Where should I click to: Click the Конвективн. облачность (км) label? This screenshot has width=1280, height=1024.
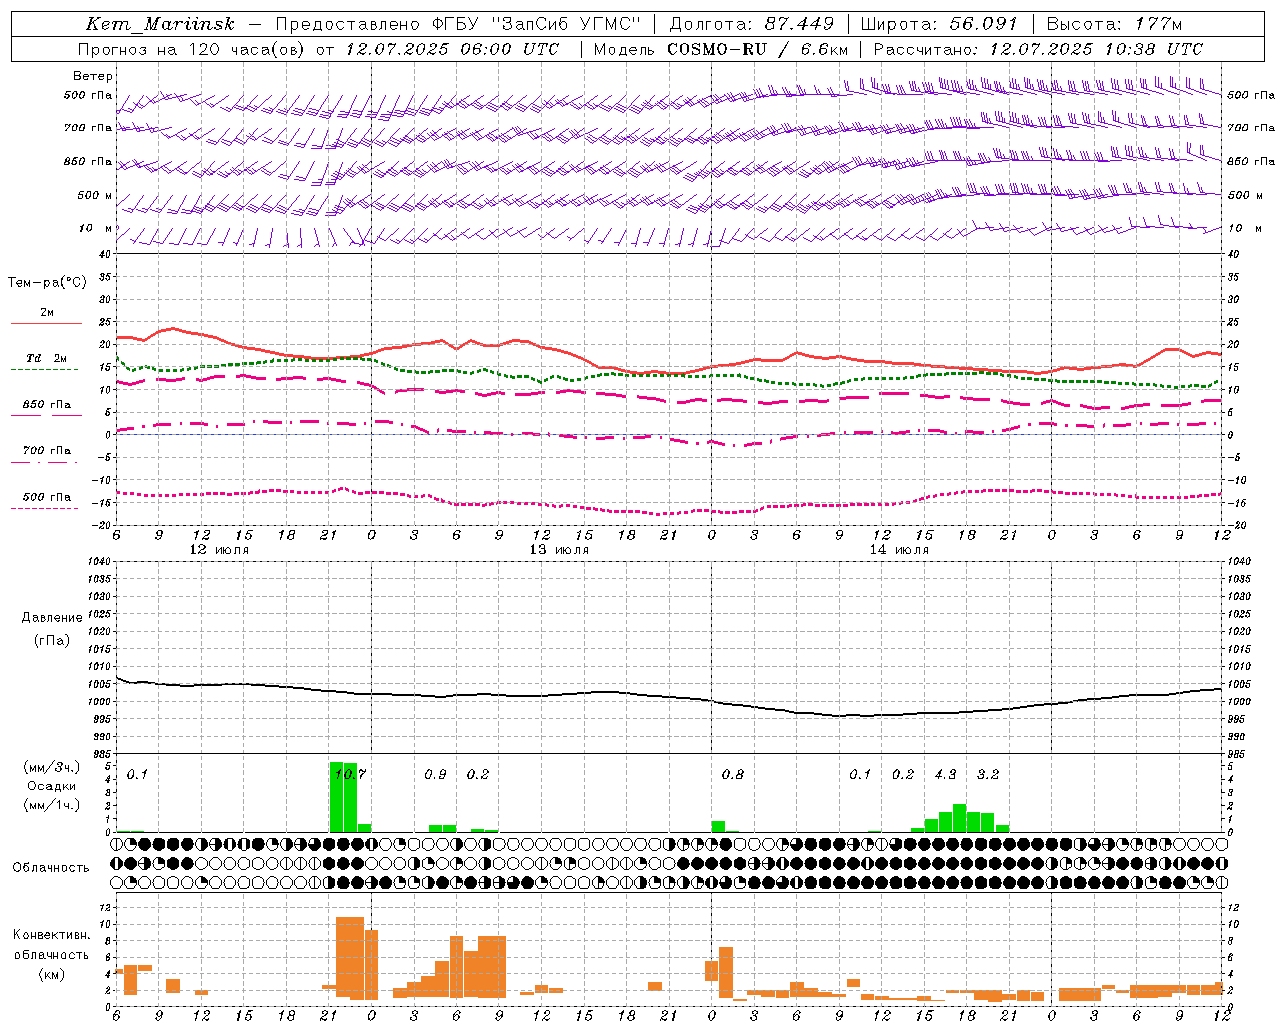[x=51, y=954]
